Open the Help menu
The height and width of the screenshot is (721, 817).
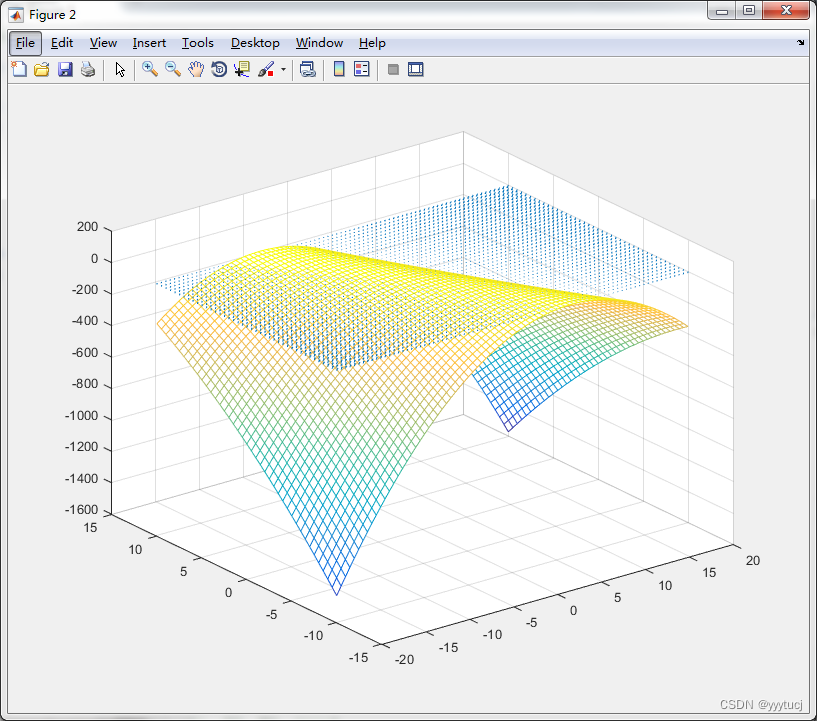372,43
